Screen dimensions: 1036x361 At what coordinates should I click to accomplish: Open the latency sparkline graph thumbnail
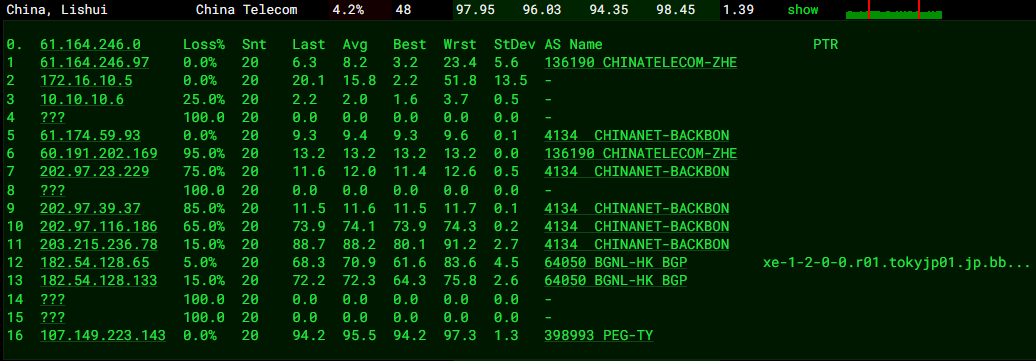(894, 10)
